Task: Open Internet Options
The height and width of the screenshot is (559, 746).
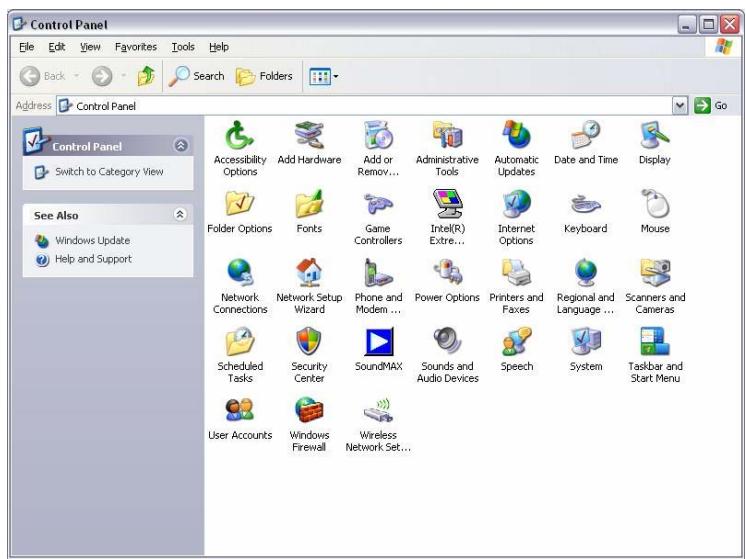Action: (516, 217)
